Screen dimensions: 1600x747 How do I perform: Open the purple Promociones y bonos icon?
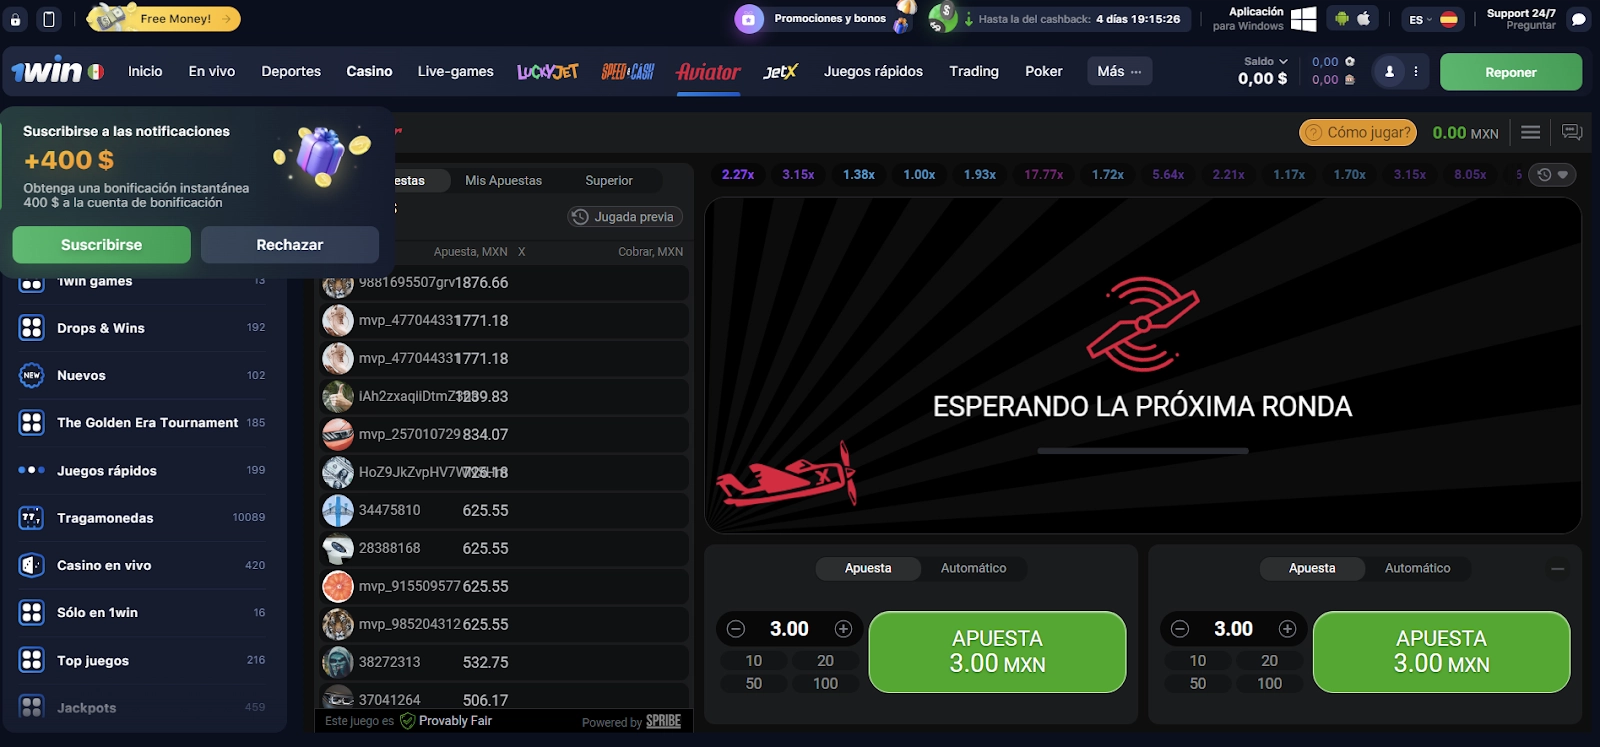point(748,19)
